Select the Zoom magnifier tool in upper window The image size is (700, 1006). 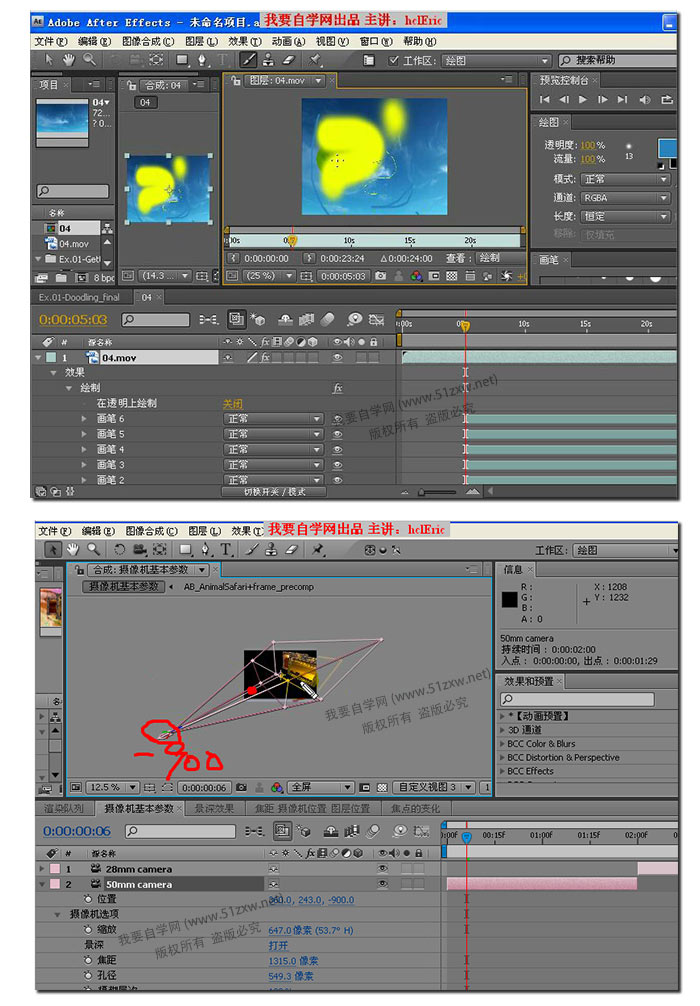pos(89,60)
